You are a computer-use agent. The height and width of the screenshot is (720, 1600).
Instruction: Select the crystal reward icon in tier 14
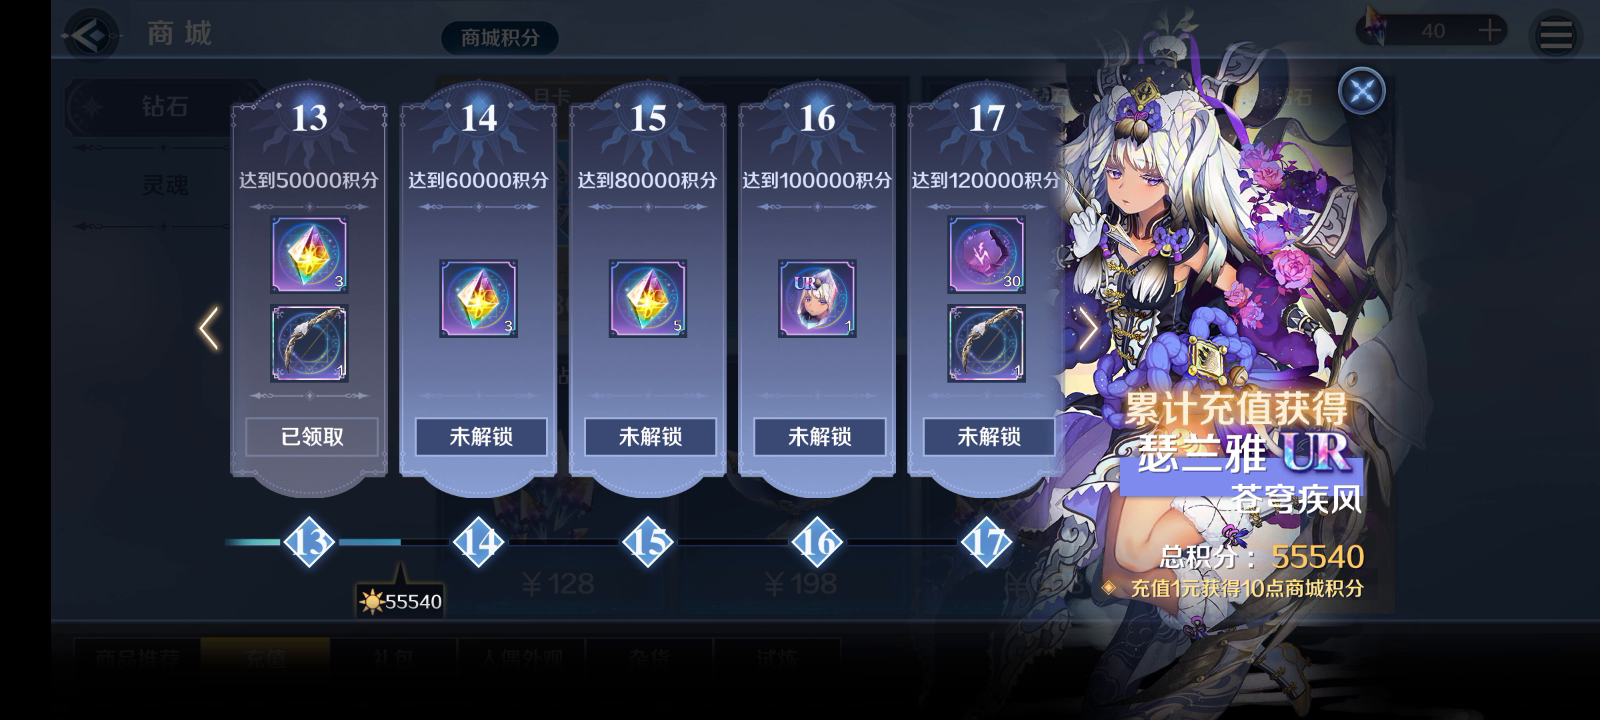478,299
